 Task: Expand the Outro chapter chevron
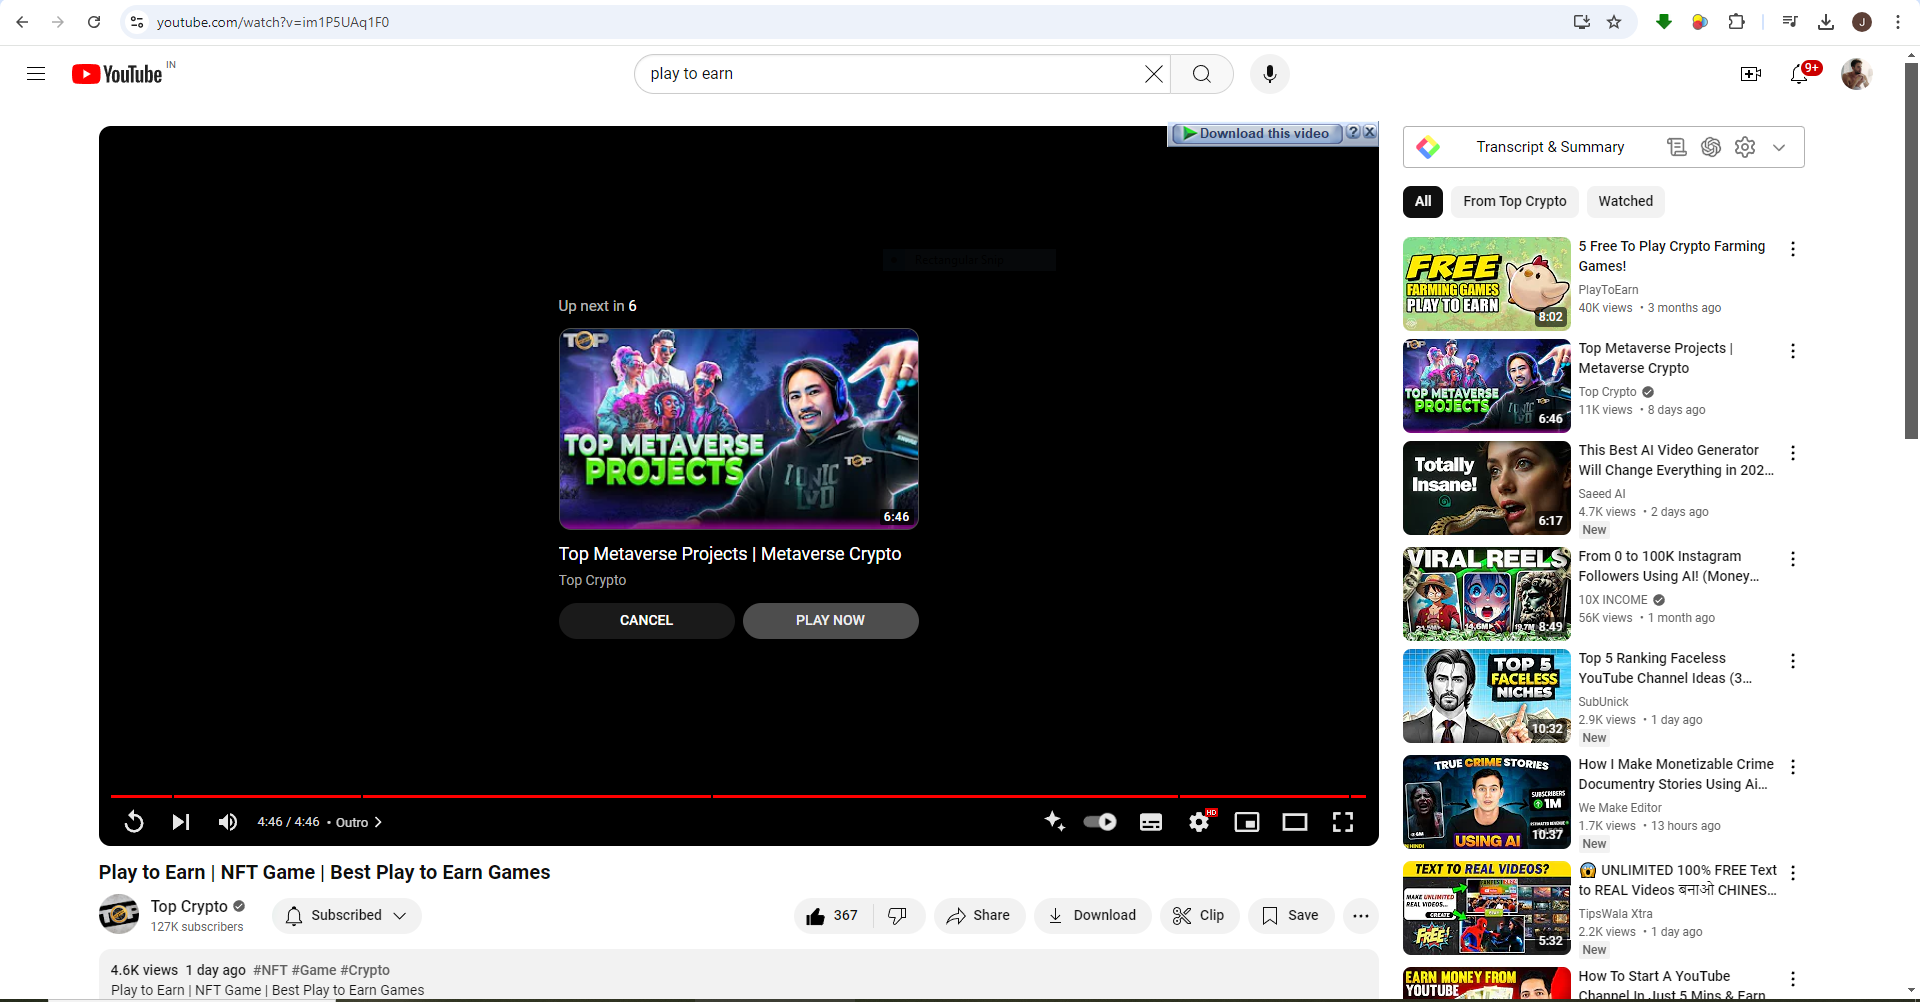pyautogui.click(x=378, y=823)
